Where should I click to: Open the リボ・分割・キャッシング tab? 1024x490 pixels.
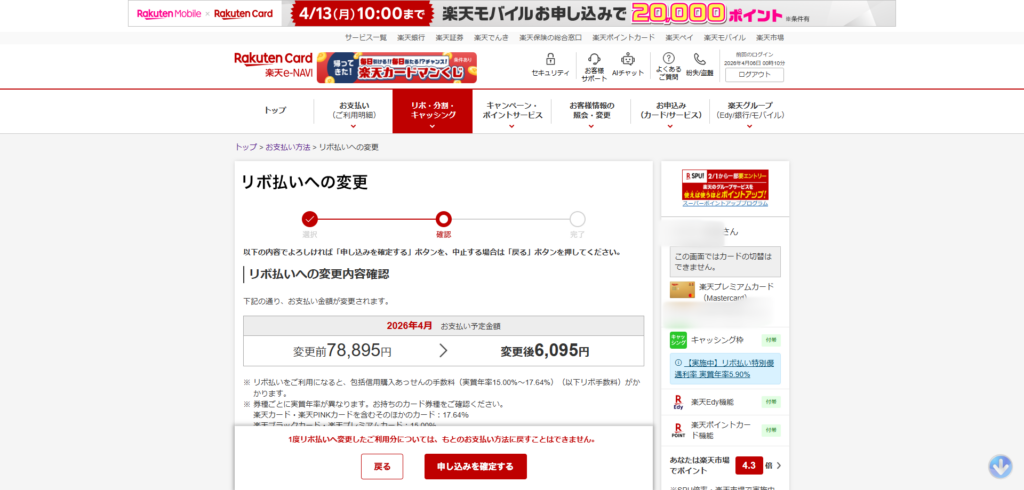433,111
